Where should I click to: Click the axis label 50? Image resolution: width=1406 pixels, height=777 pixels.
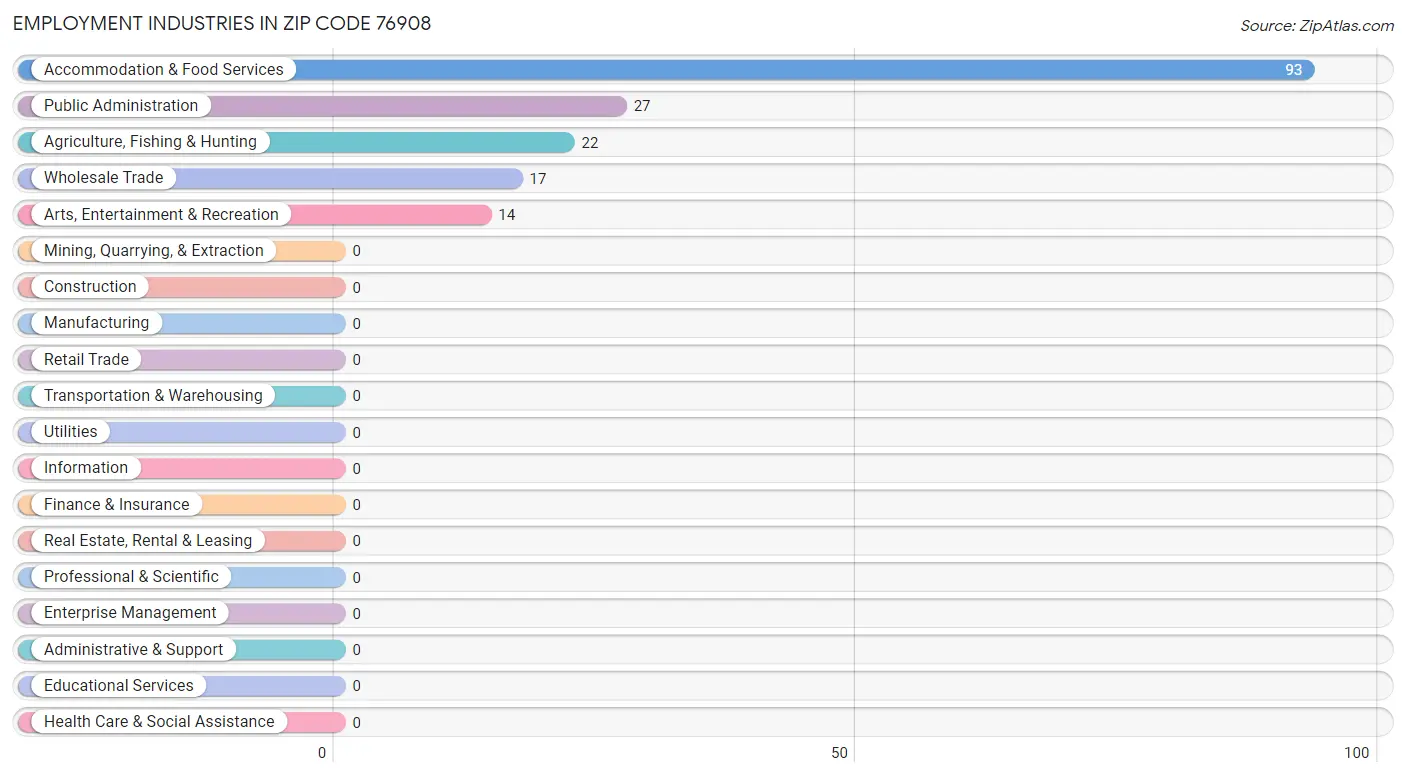click(840, 753)
